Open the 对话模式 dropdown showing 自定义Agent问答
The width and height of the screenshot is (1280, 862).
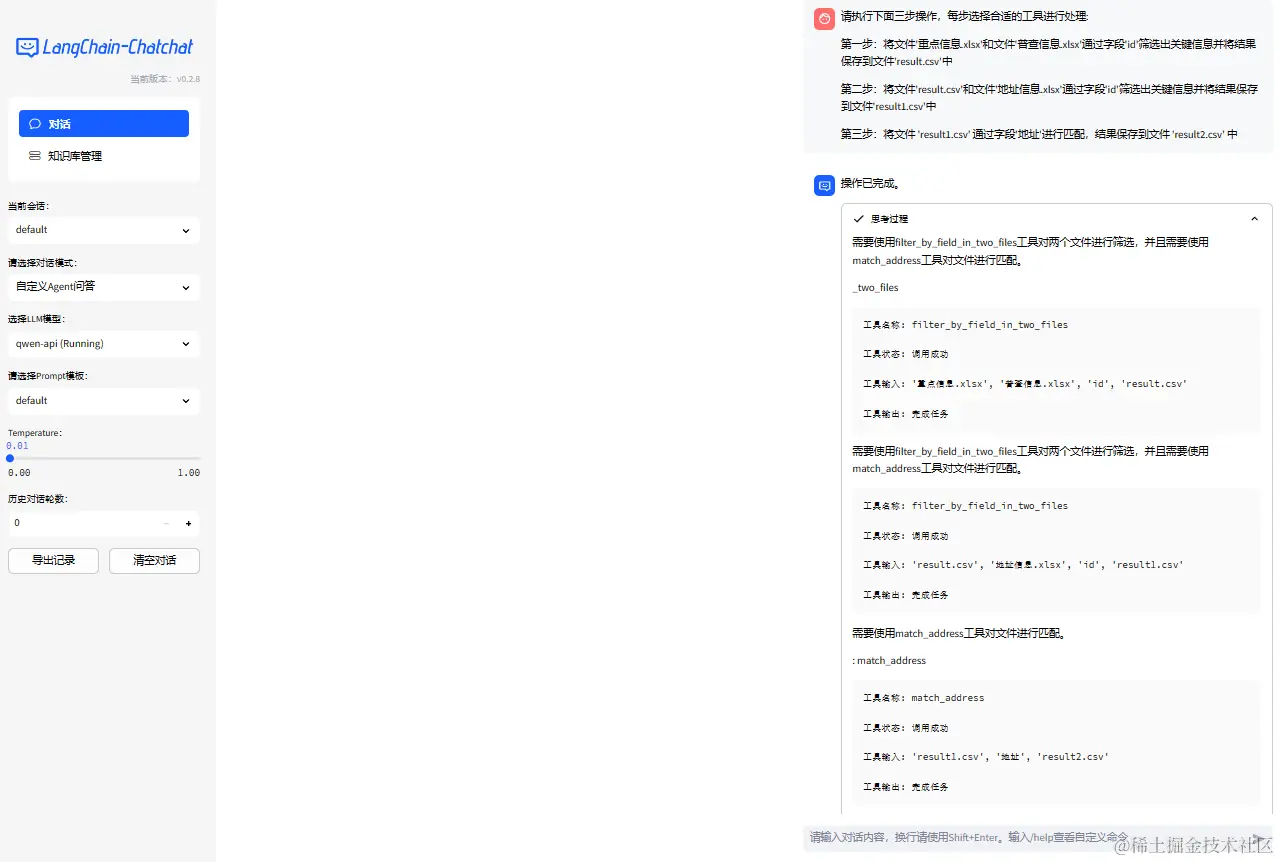[103, 287]
